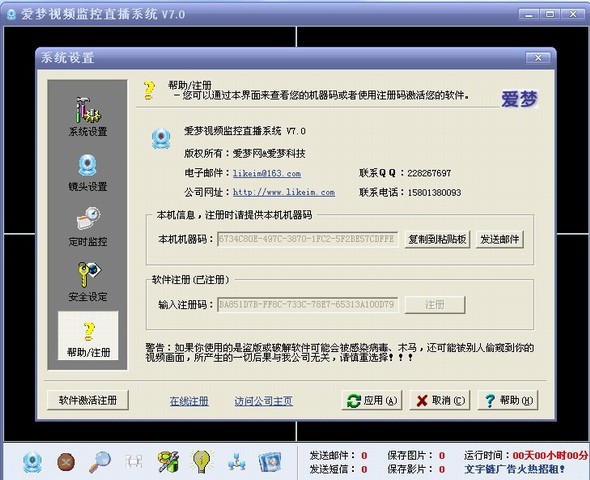Click the light bulb icon in the toolbar
Image resolution: width=590 pixels, height=480 pixels.
click(202, 461)
